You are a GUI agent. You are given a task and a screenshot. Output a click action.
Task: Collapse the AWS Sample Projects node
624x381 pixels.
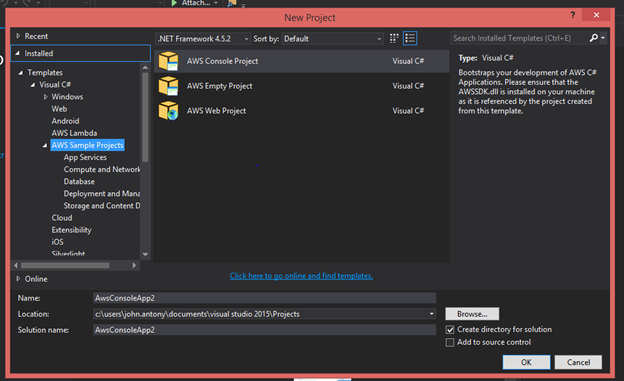(x=45, y=146)
